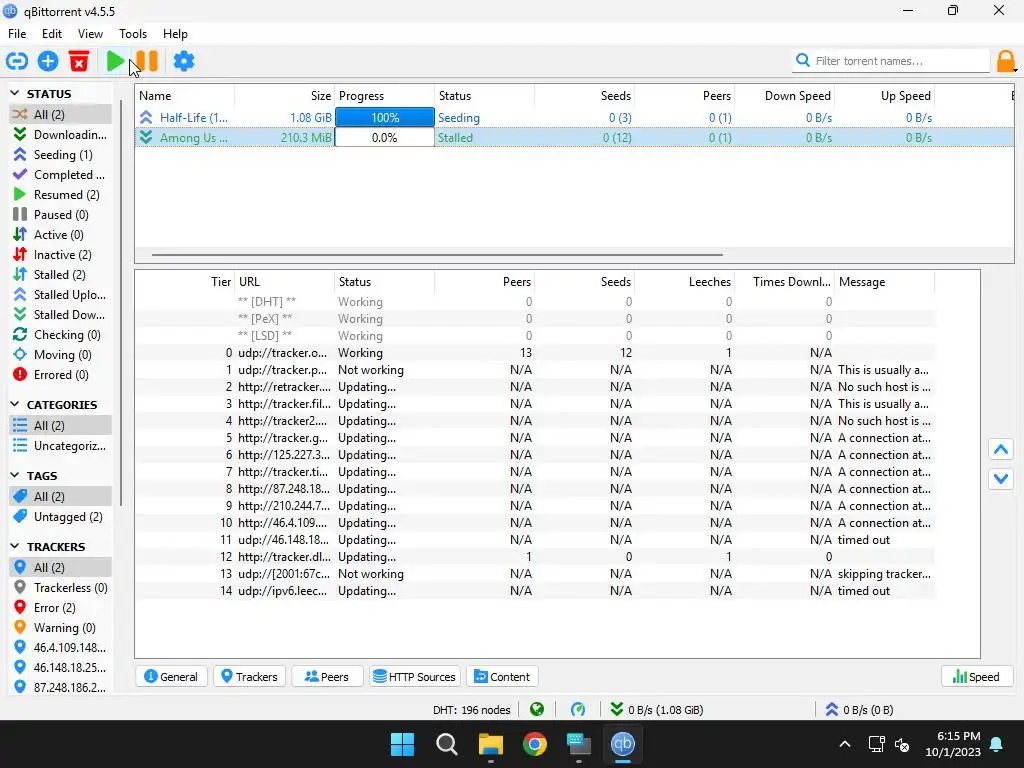Sort torrents by the Name column
The height and width of the screenshot is (768, 1024).
185,95
